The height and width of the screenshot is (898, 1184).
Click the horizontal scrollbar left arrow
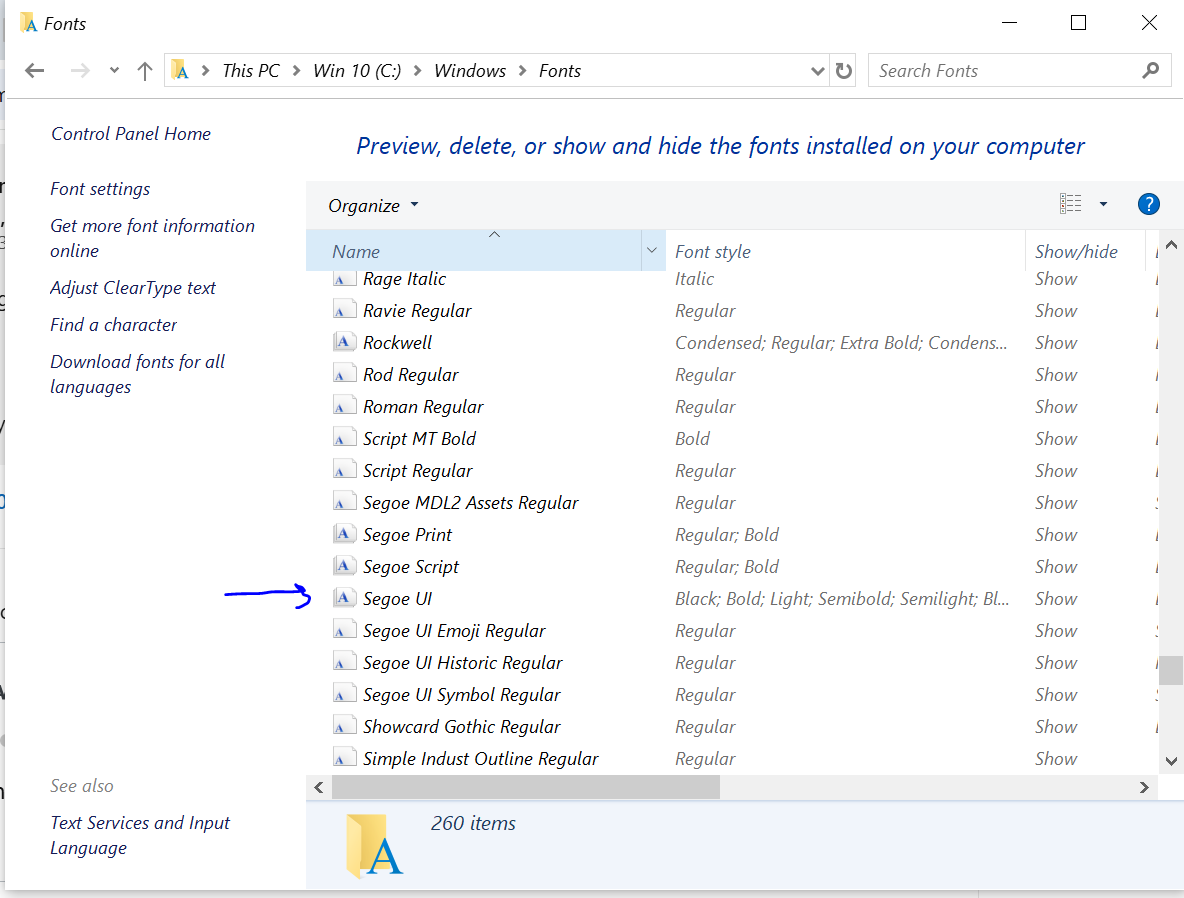pos(319,788)
